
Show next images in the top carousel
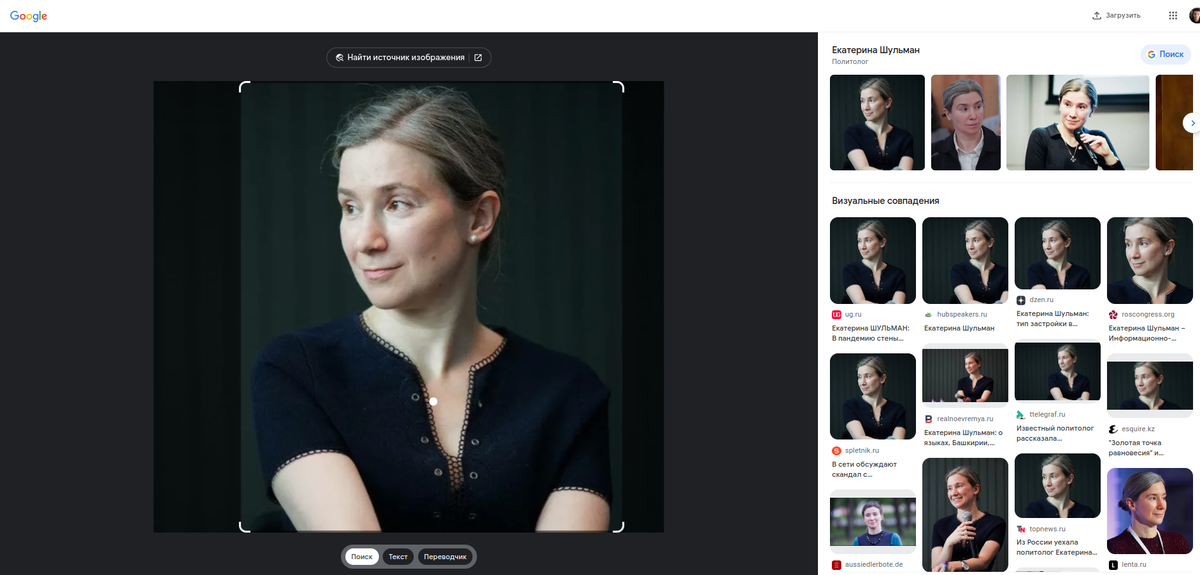tap(1192, 123)
